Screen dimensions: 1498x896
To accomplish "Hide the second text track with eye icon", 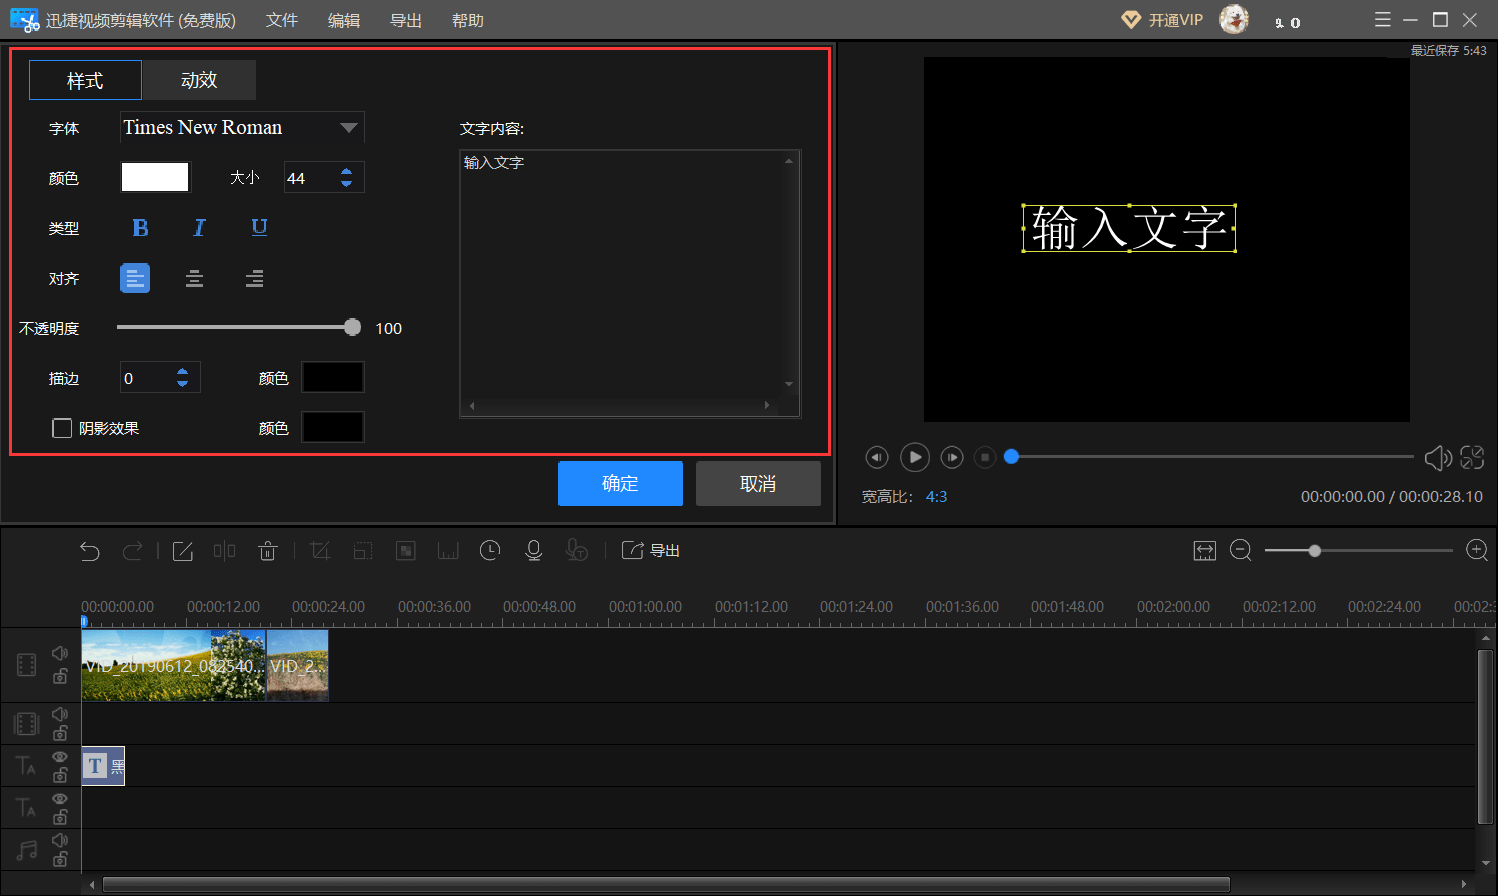I will click(60, 799).
